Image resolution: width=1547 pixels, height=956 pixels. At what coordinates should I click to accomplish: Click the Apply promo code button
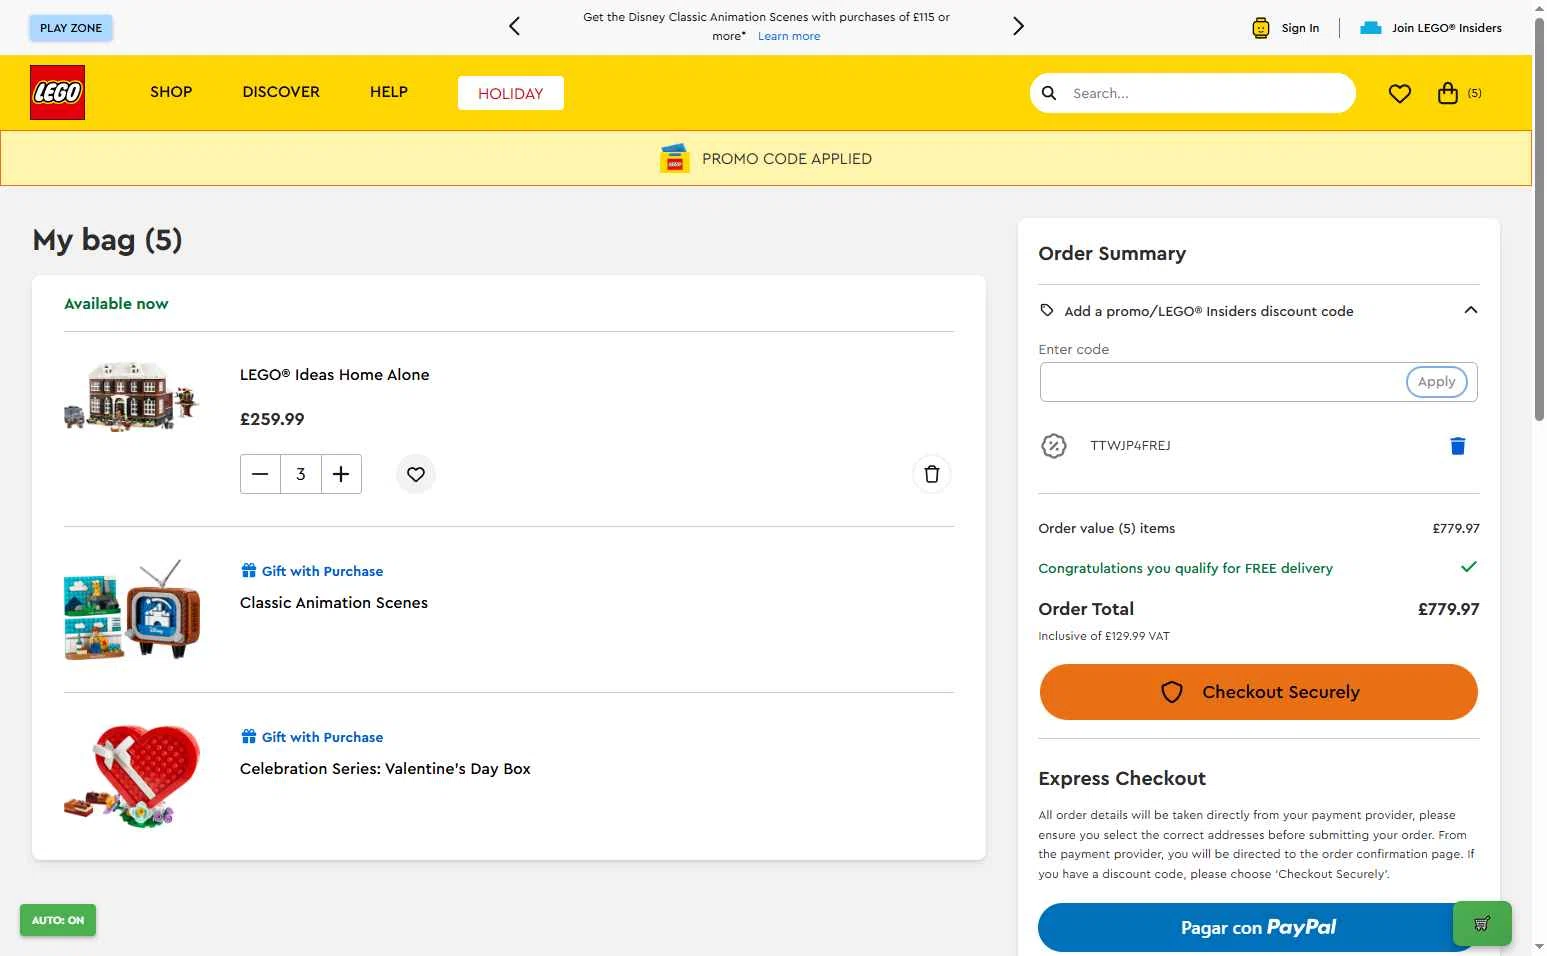[1436, 381]
